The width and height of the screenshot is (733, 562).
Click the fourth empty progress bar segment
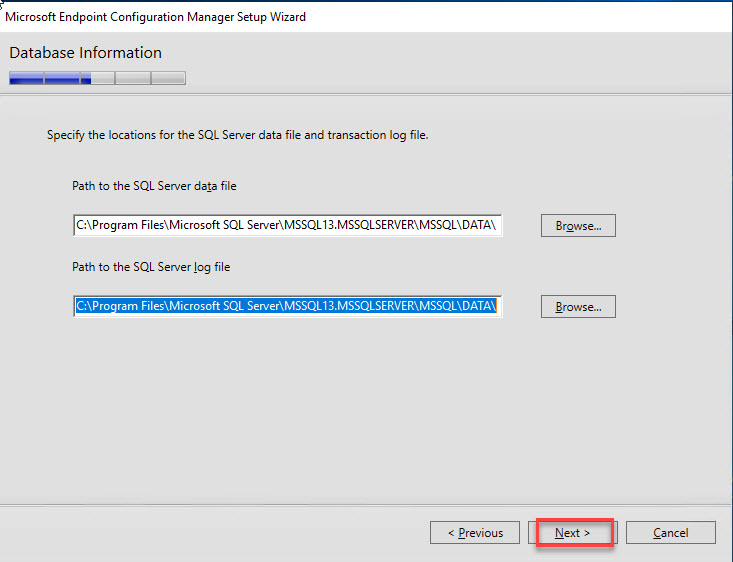point(132,78)
